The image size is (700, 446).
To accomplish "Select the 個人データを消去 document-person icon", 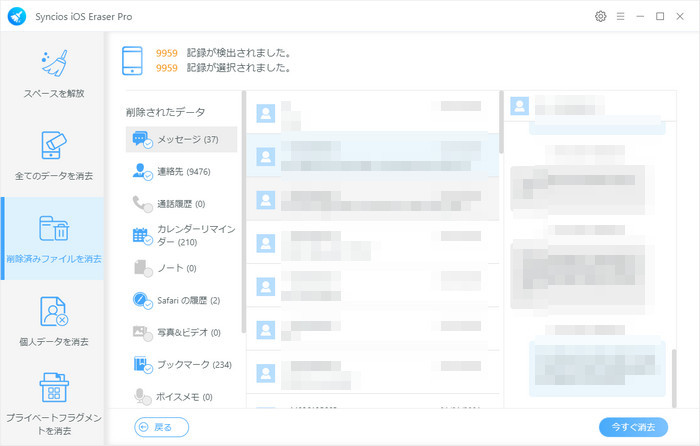I will click(54, 311).
